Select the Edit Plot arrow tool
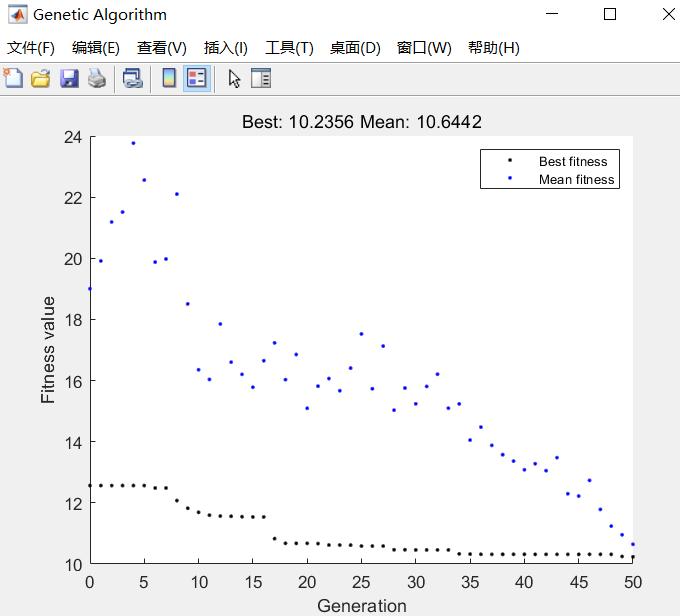Viewport: 680px width, 616px height. (x=234, y=79)
